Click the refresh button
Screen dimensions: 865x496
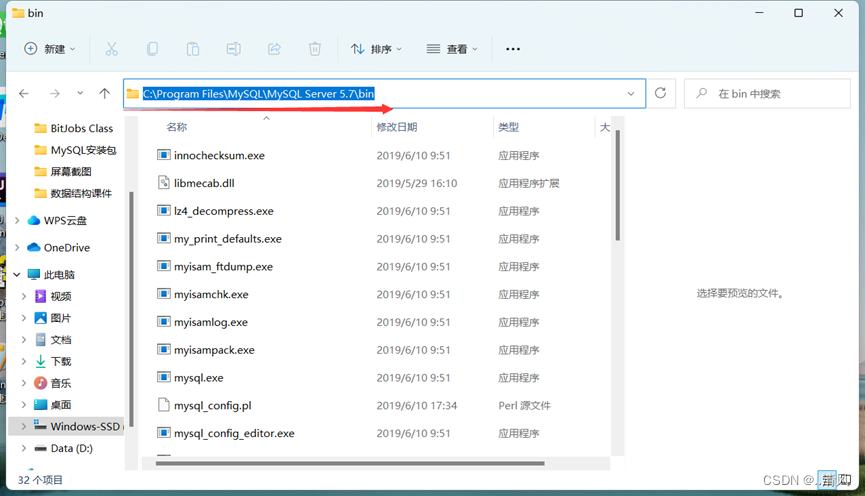pyautogui.click(x=660, y=93)
